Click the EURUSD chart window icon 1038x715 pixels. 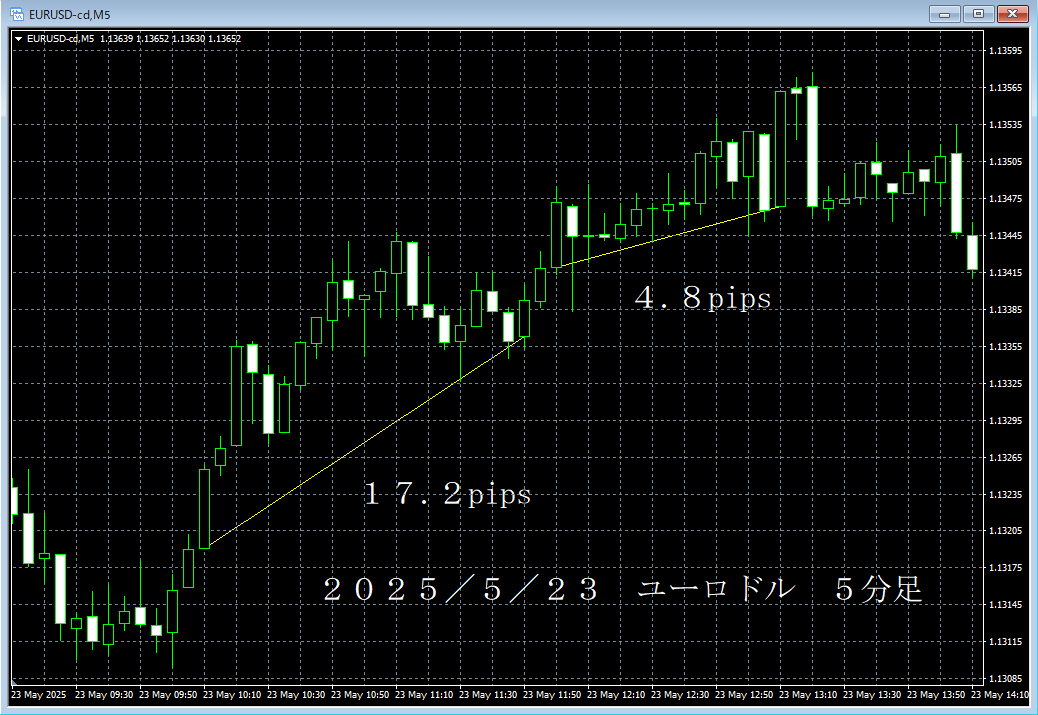(16, 14)
